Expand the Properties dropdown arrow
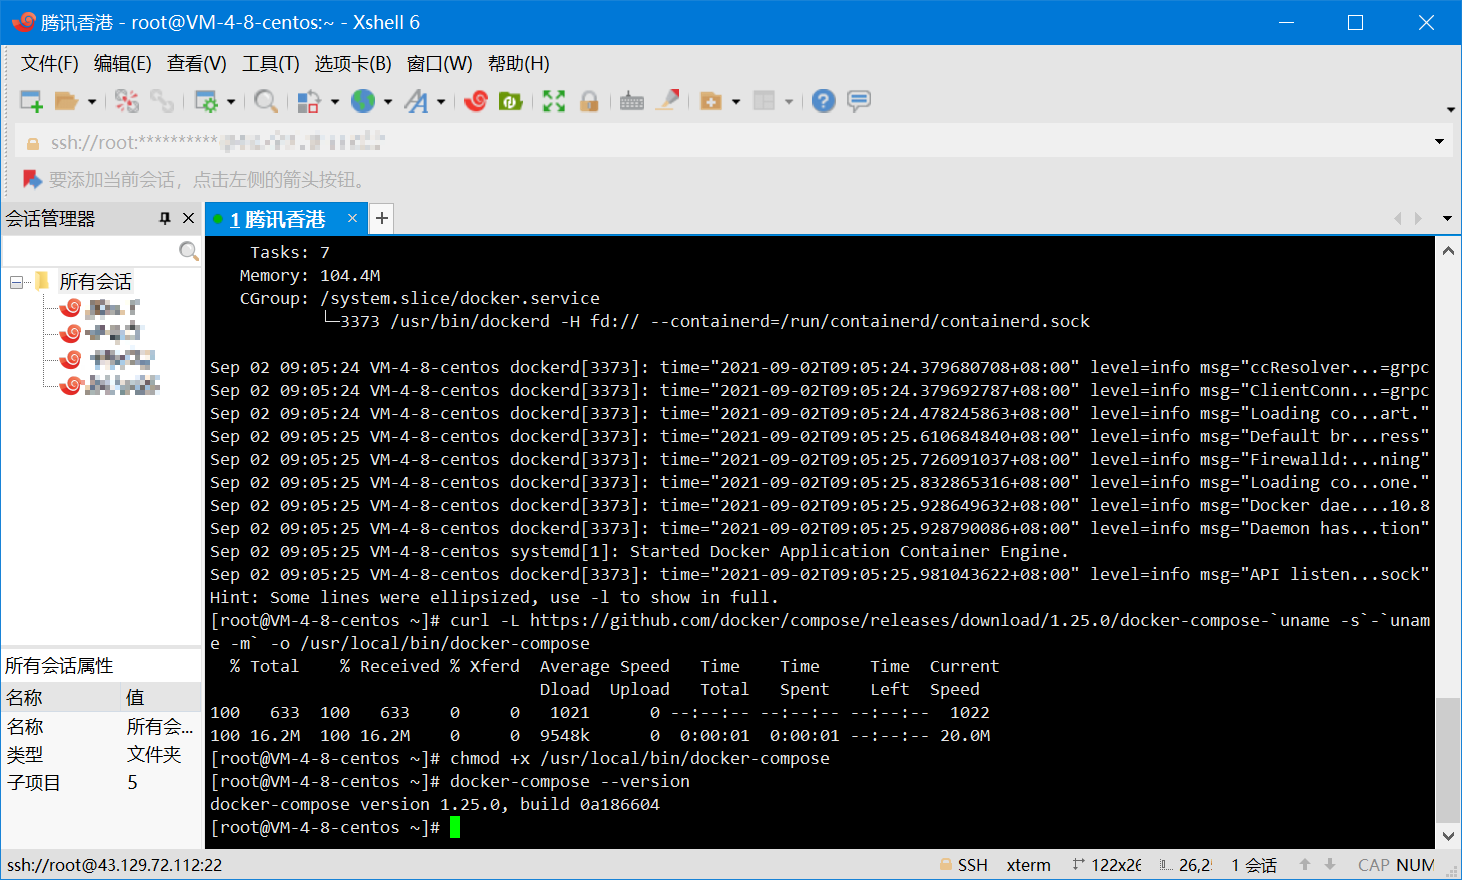Image resolution: width=1462 pixels, height=880 pixels. 230,101
